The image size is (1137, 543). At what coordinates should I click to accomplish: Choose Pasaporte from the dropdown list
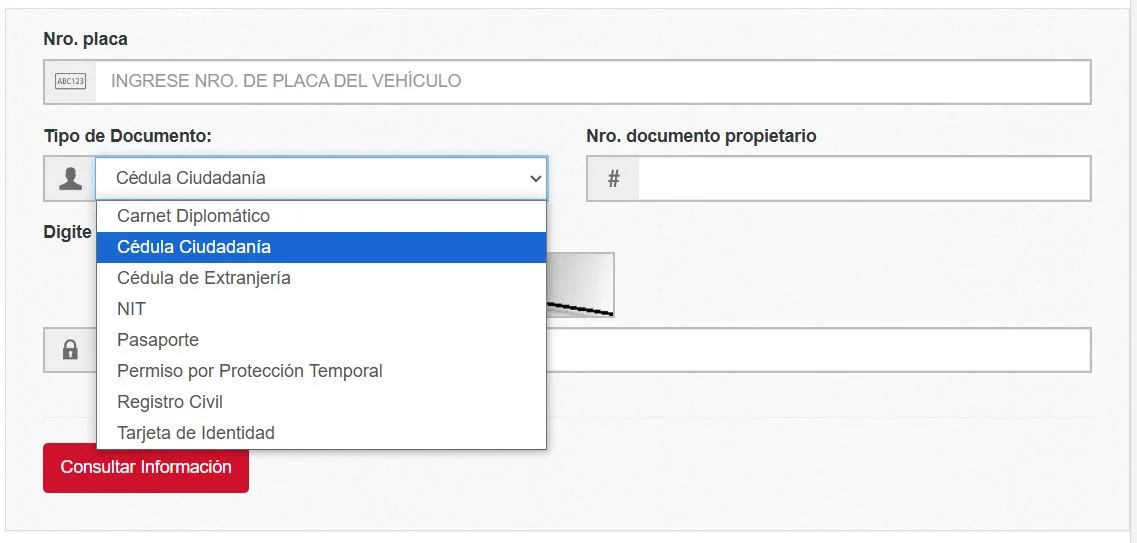(158, 340)
